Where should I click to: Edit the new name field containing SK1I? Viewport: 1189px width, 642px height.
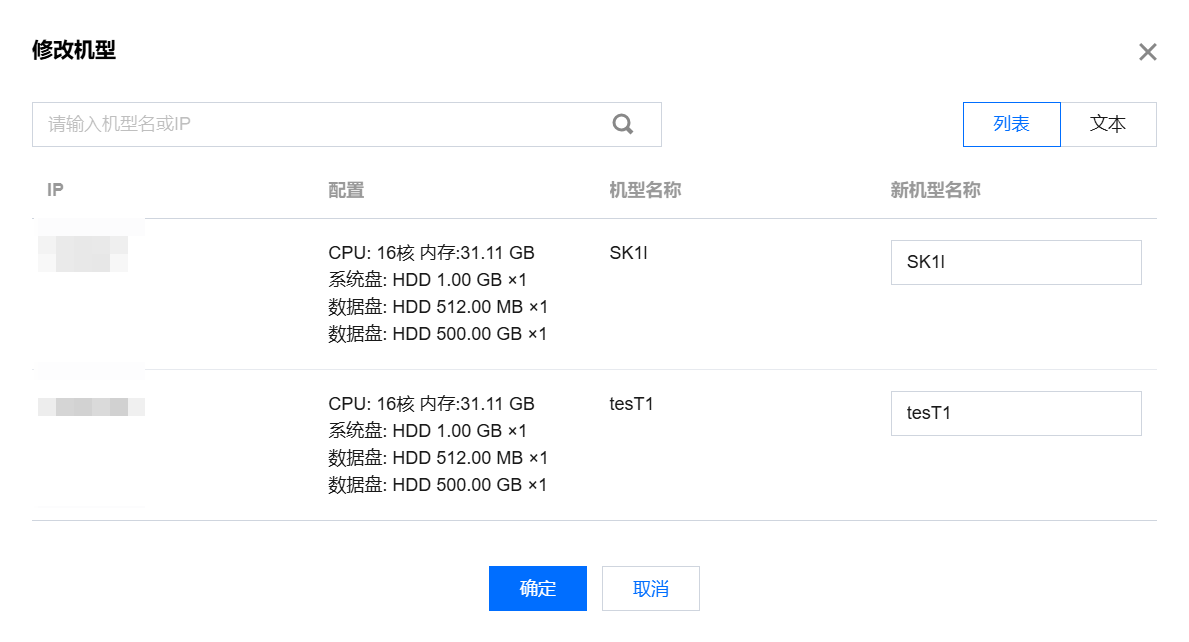1015,262
